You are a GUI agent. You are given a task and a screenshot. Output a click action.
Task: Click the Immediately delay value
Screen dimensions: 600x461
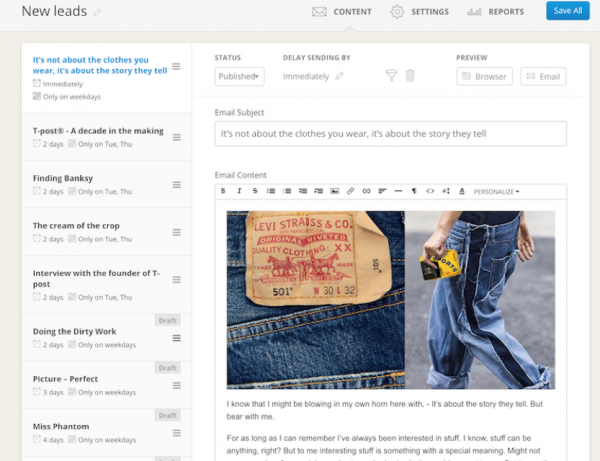click(306, 77)
